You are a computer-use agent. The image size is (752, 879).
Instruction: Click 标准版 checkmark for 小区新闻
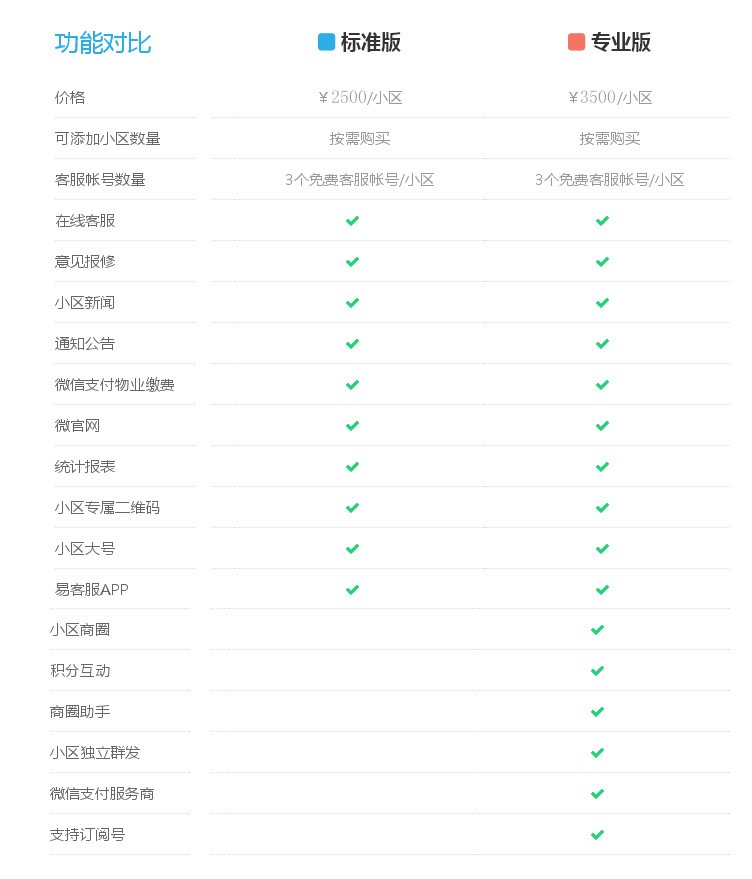click(352, 303)
